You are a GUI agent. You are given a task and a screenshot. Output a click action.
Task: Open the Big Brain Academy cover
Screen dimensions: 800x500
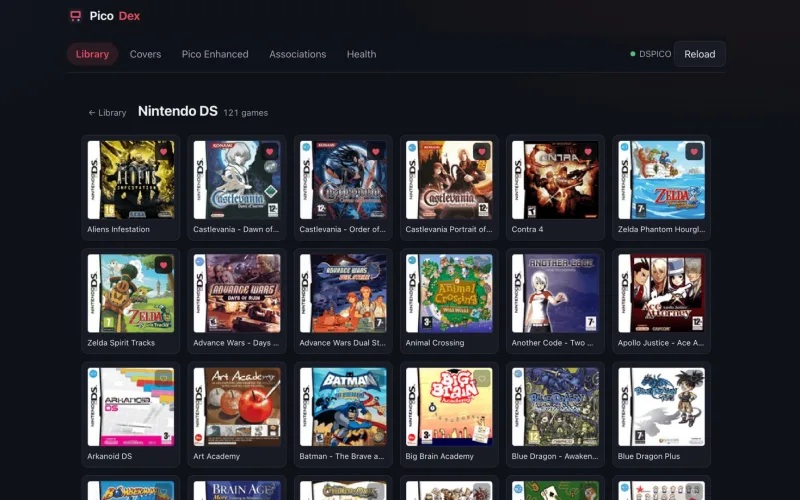(449, 406)
